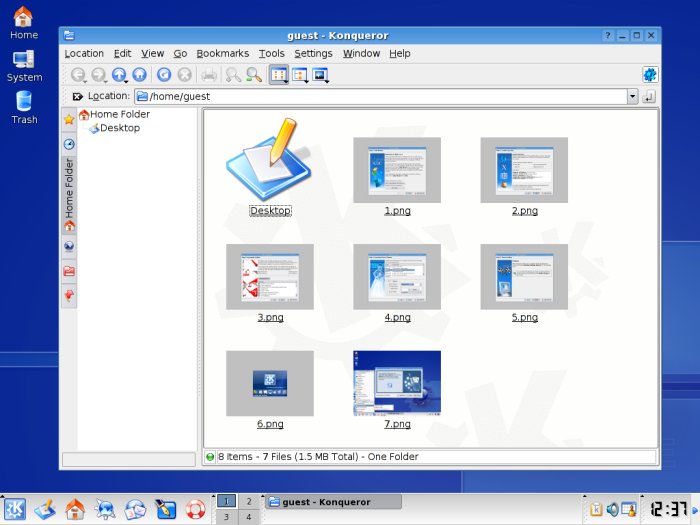Toggle the Icon View mode button

tap(279, 74)
